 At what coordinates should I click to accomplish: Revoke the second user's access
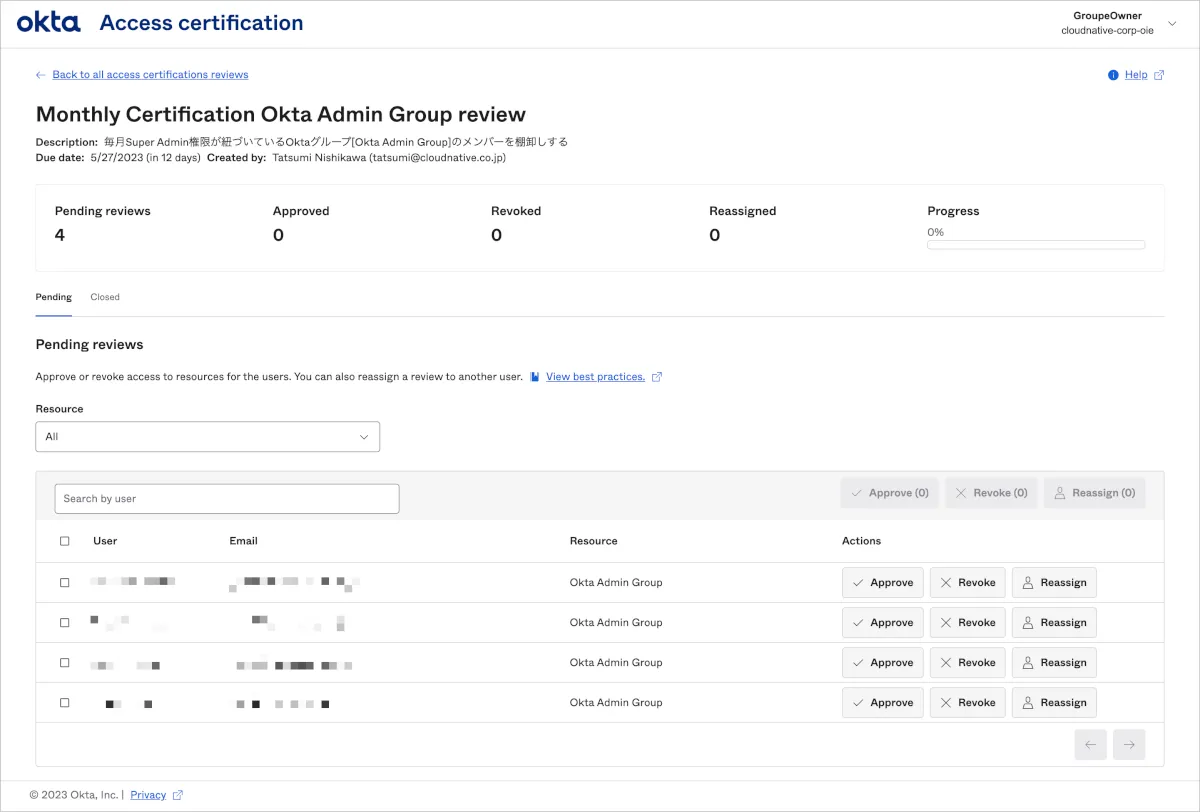[x=967, y=622]
